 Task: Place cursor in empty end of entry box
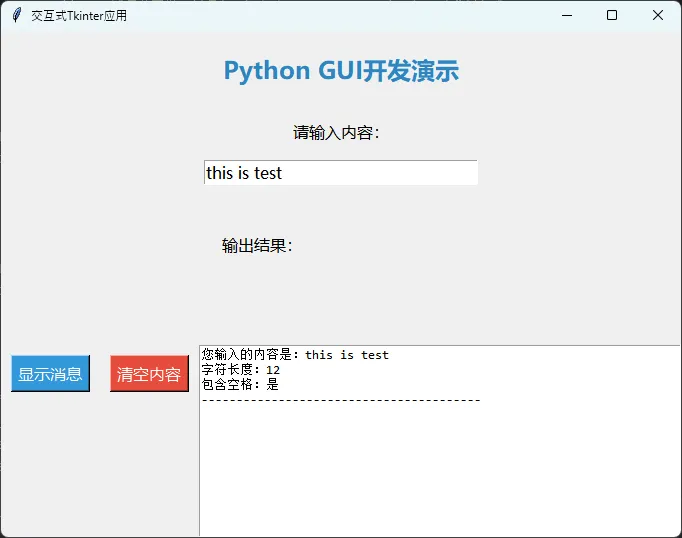coord(400,173)
